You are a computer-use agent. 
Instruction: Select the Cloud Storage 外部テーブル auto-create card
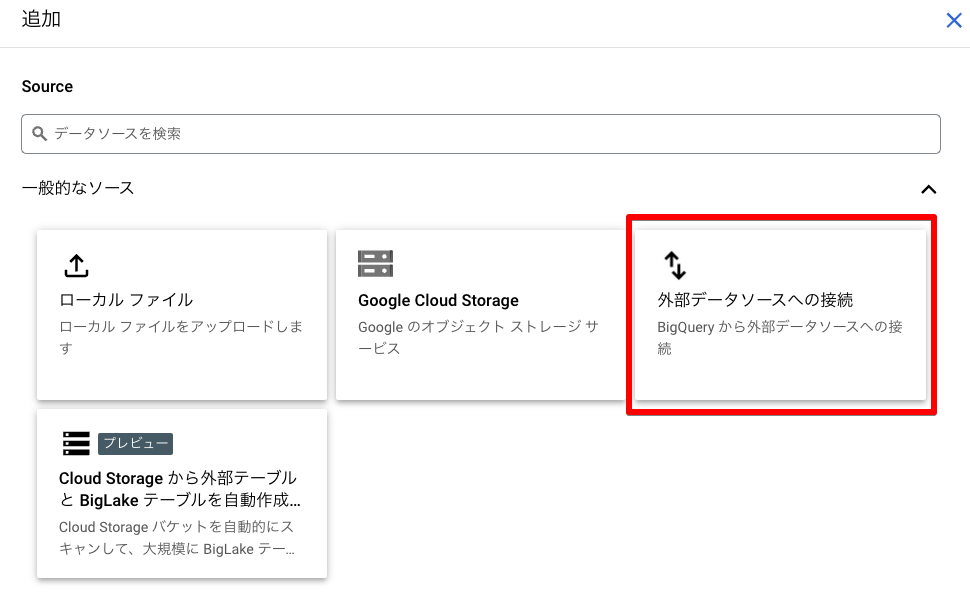tap(181, 495)
